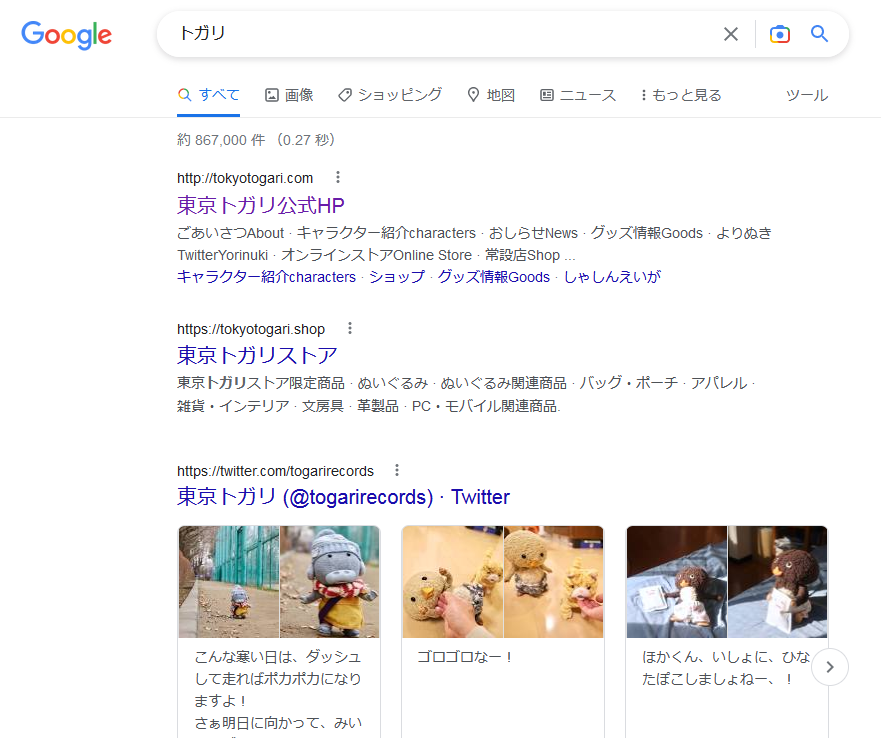Open options dots beside tokyotogari.shop
Viewport: 881px width, 738px height.
pos(349,328)
